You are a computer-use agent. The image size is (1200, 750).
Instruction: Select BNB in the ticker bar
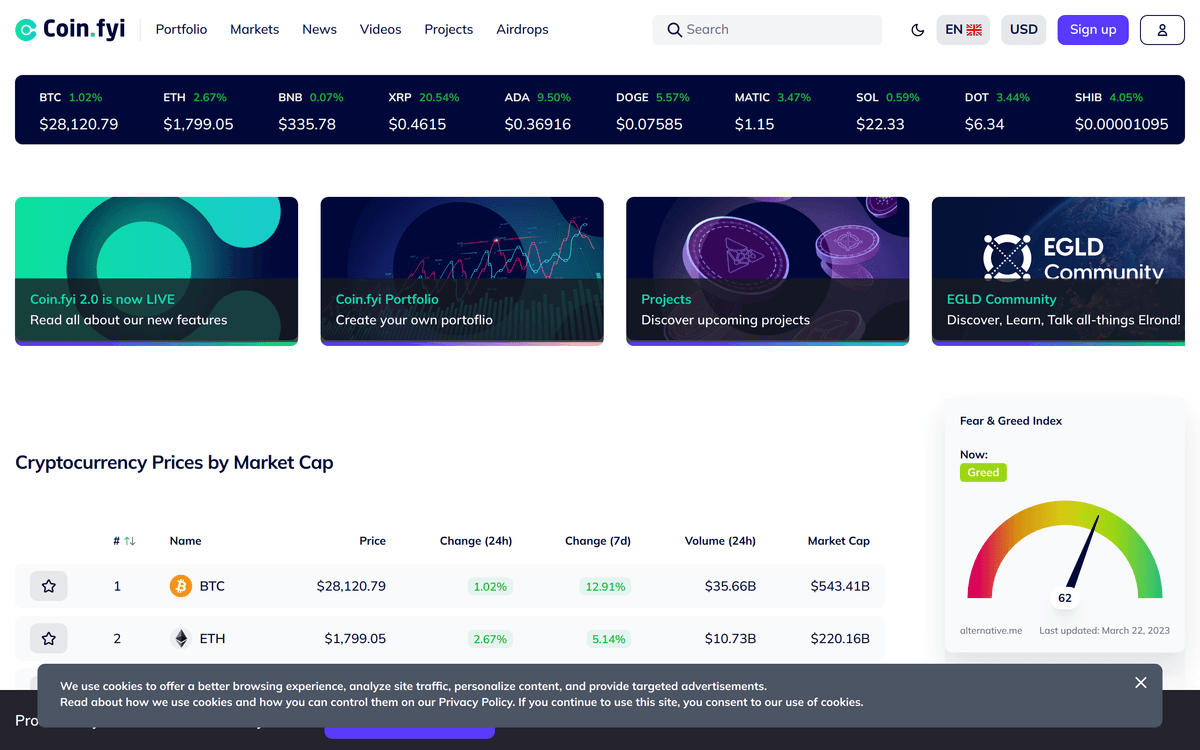[x=311, y=111]
